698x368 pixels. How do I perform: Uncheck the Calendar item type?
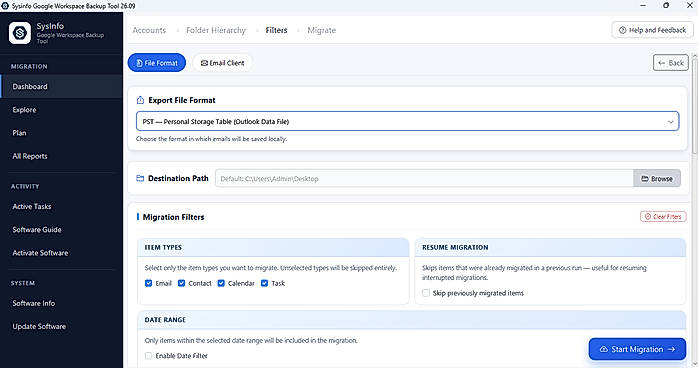pos(221,283)
